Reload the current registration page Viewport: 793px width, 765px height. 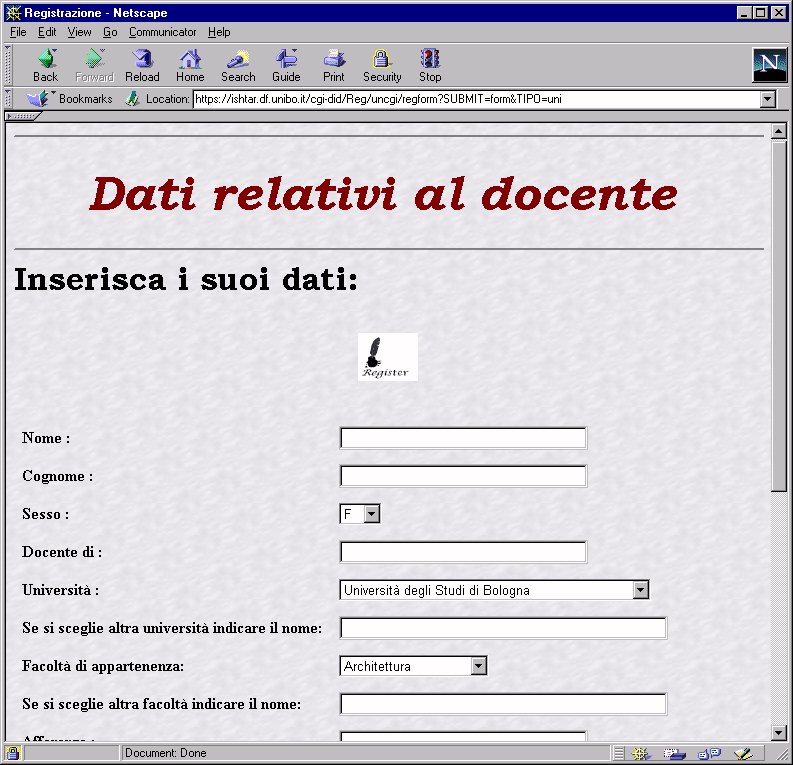[x=142, y=66]
